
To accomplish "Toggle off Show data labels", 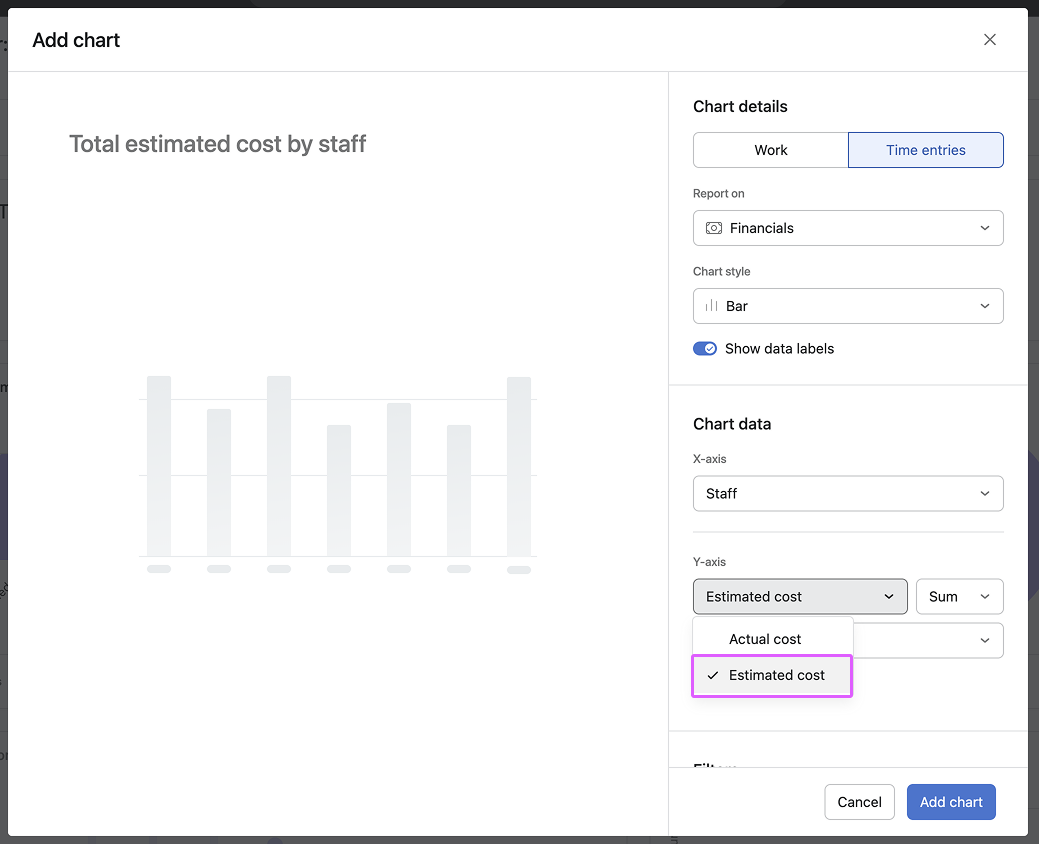I will (705, 348).
